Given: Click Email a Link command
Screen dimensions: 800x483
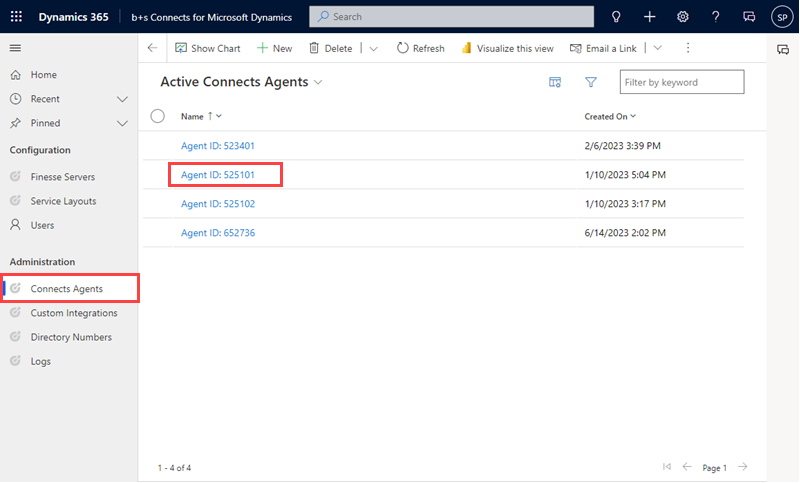Looking at the screenshot, I should click(x=603, y=48).
